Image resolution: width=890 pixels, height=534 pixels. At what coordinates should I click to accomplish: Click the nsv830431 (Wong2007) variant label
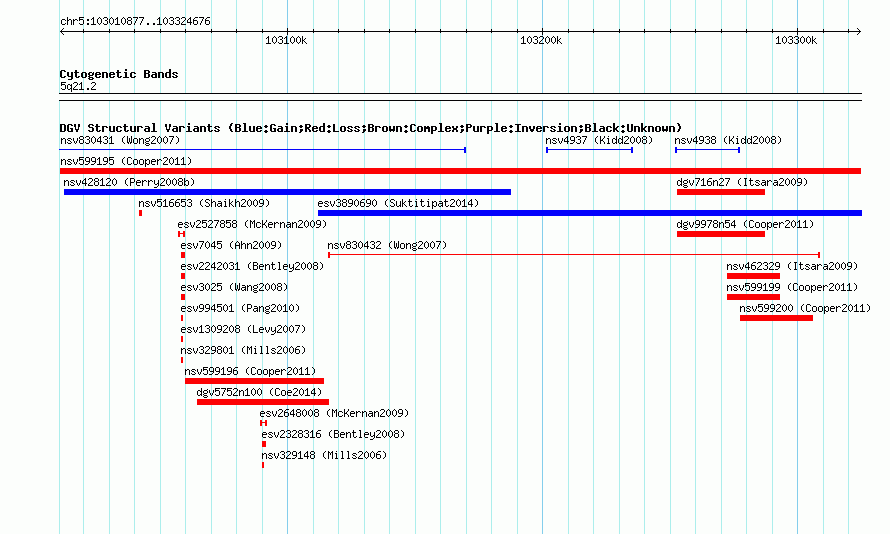(120, 140)
